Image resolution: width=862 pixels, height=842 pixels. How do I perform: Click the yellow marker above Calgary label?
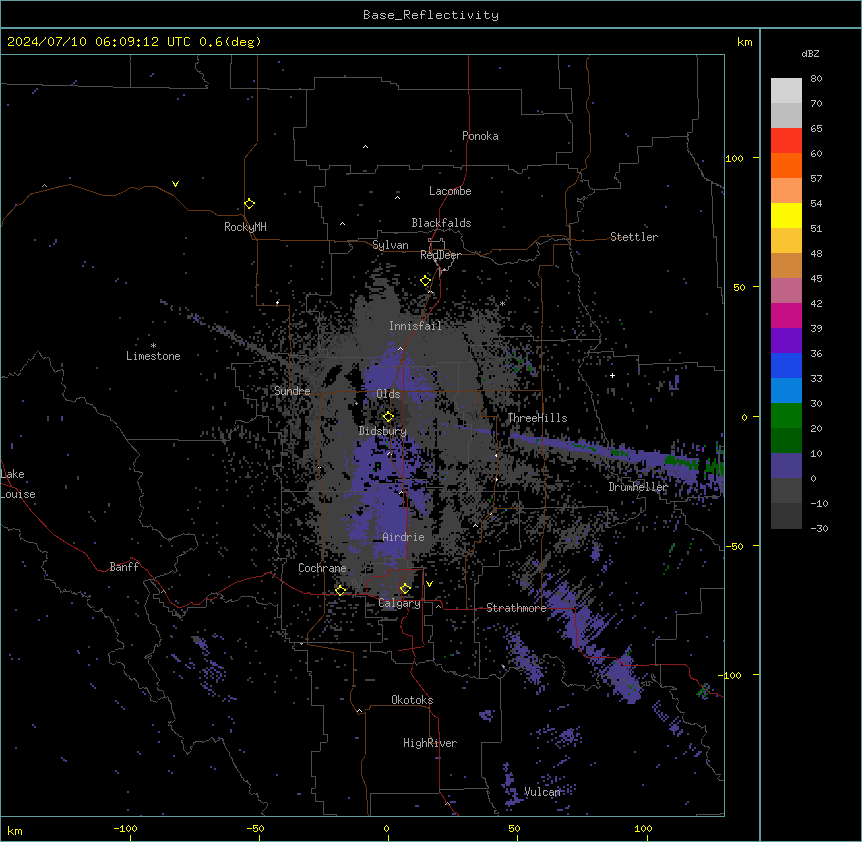[x=405, y=589]
